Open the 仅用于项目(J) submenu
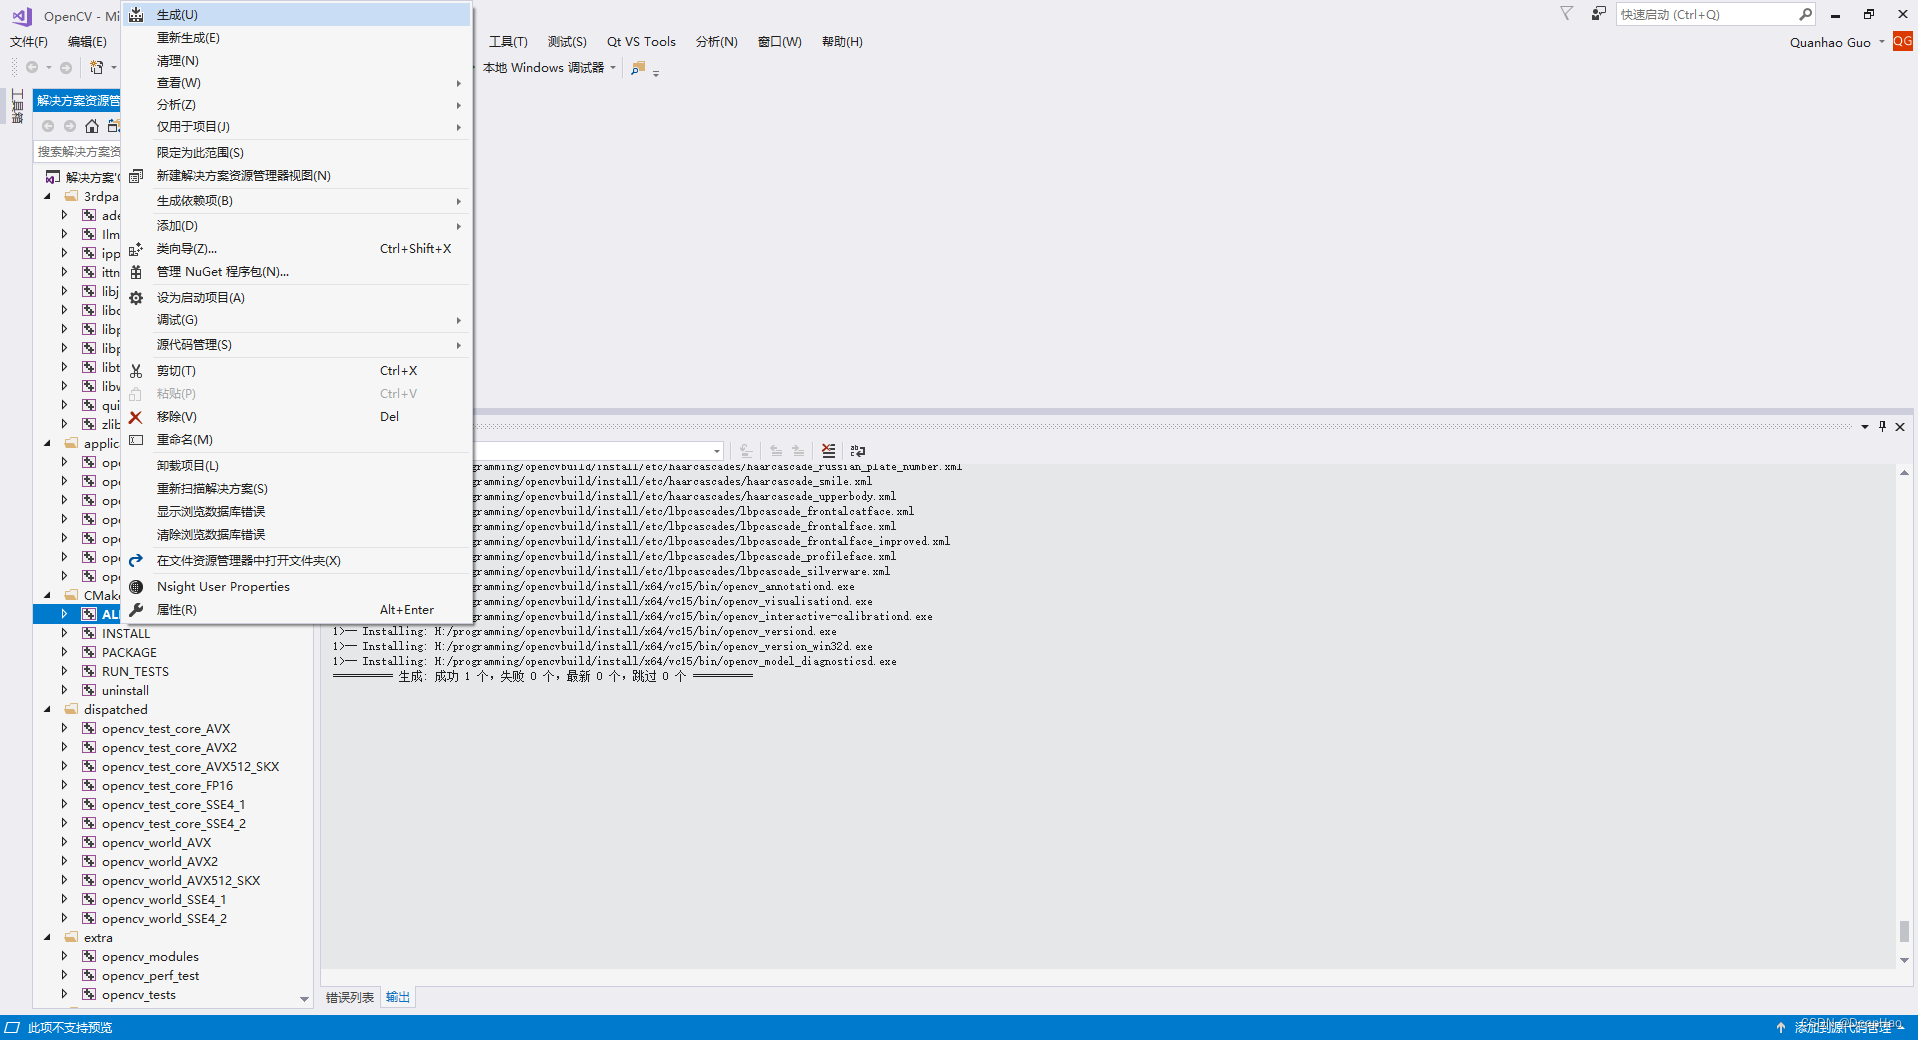Viewport: 1918px width, 1040px height. click(x=296, y=127)
